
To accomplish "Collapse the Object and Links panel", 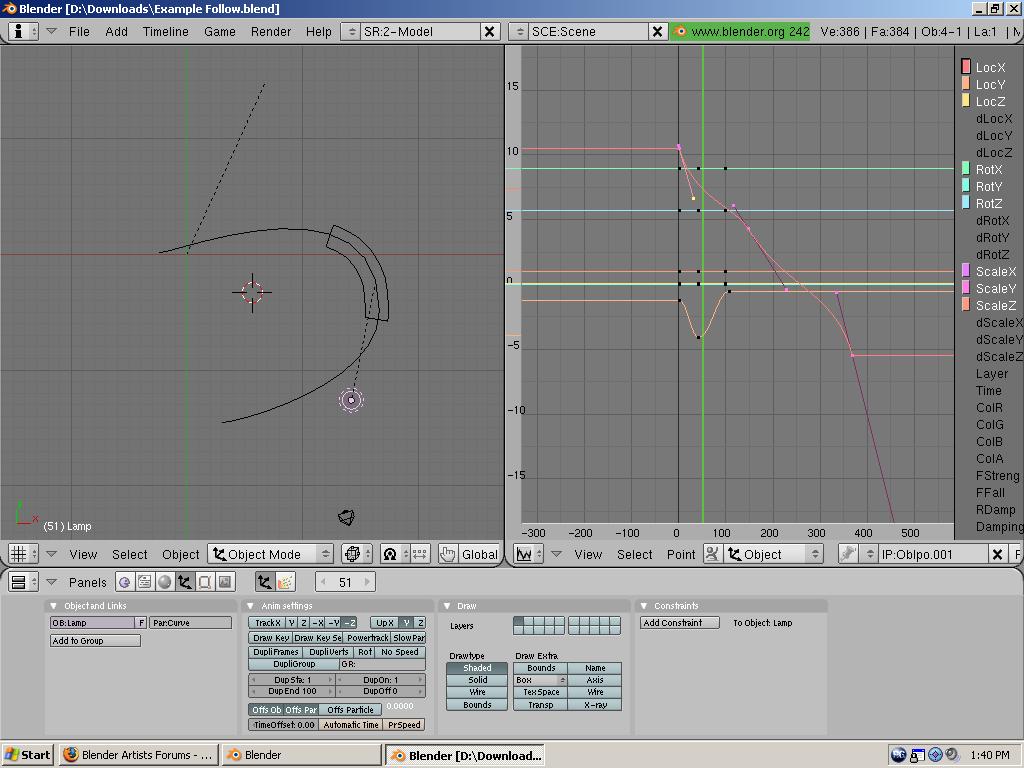I will click(54, 606).
